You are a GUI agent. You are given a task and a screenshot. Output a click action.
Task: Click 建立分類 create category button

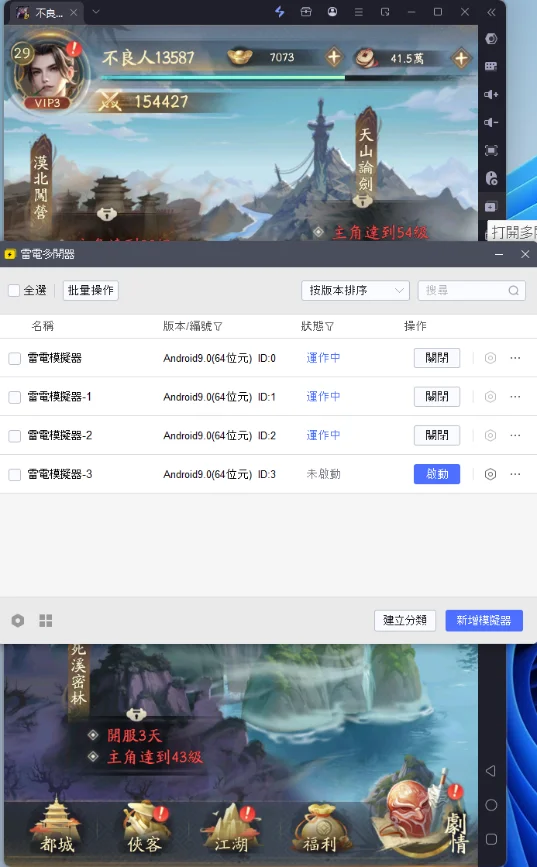405,620
